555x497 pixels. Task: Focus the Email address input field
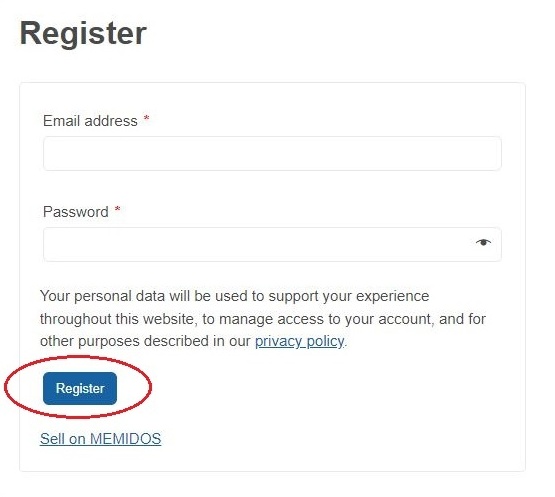point(272,153)
